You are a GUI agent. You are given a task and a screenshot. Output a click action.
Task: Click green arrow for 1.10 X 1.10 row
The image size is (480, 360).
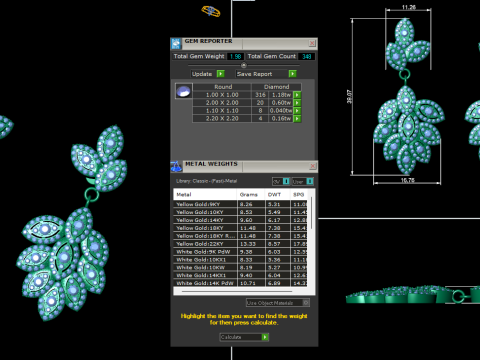coord(297,111)
